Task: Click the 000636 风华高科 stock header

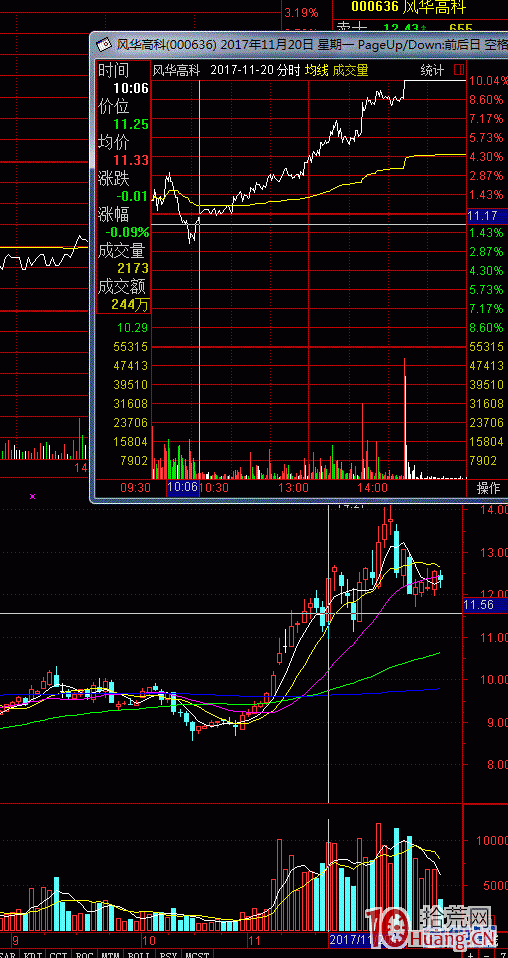Action: pos(408,8)
